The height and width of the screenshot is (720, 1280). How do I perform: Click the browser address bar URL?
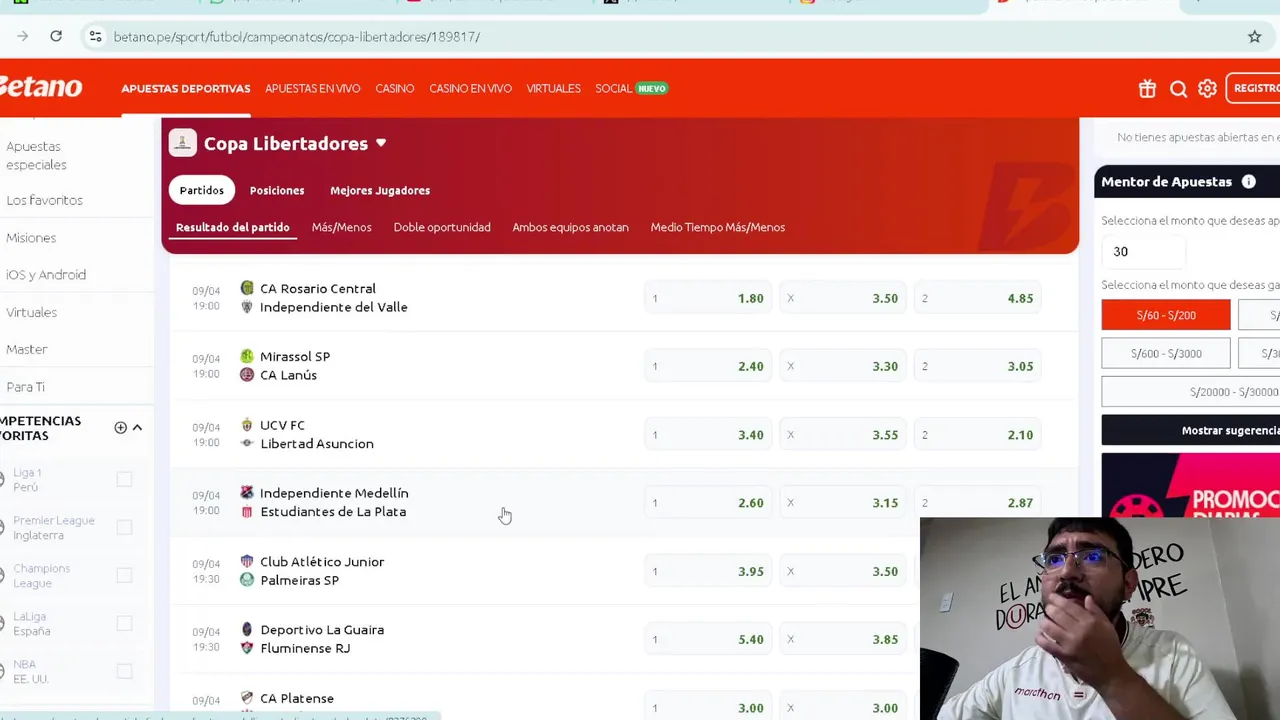point(296,37)
